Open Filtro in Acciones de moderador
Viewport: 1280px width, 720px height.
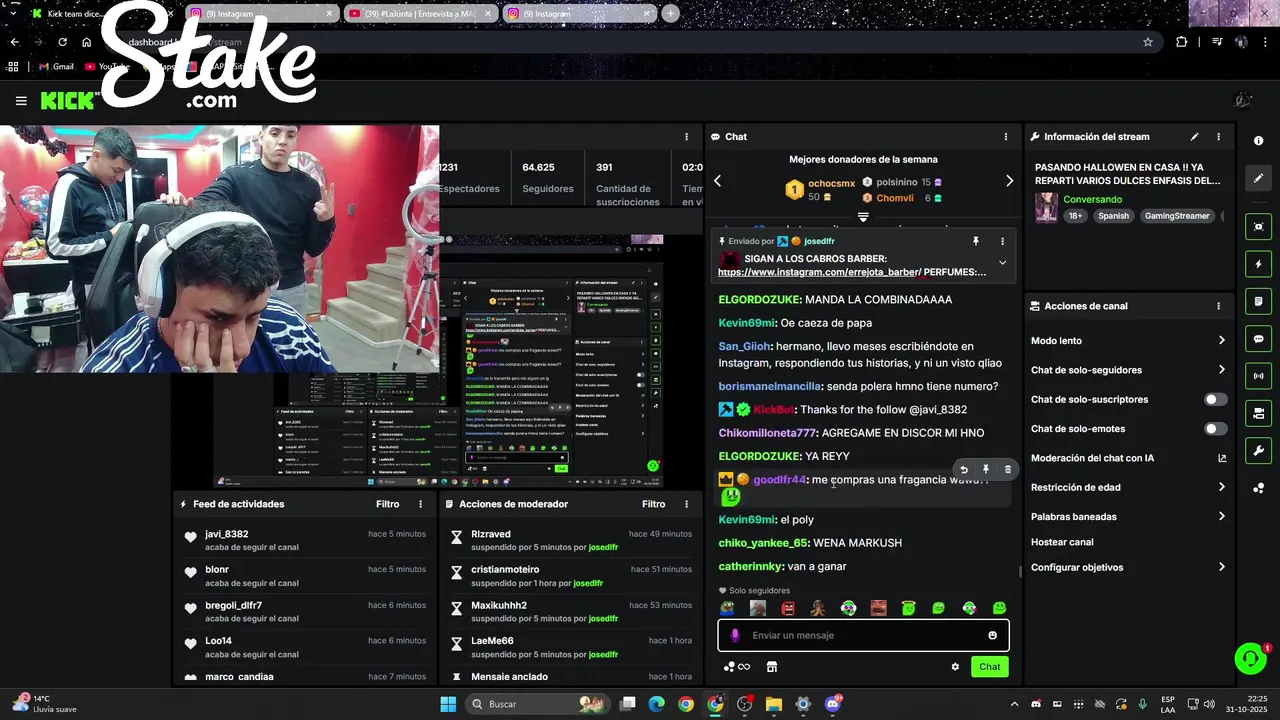[x=653, y=504]
